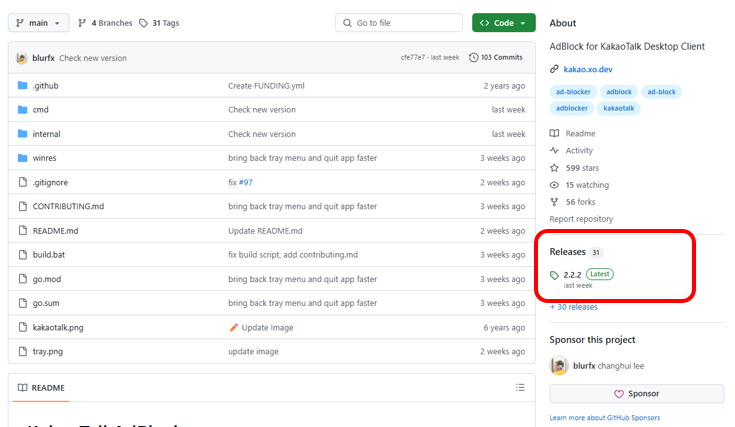Click the file icon beside go.mod
The width and height of the screenshot is (735, 427).
[x=22, y=279]
